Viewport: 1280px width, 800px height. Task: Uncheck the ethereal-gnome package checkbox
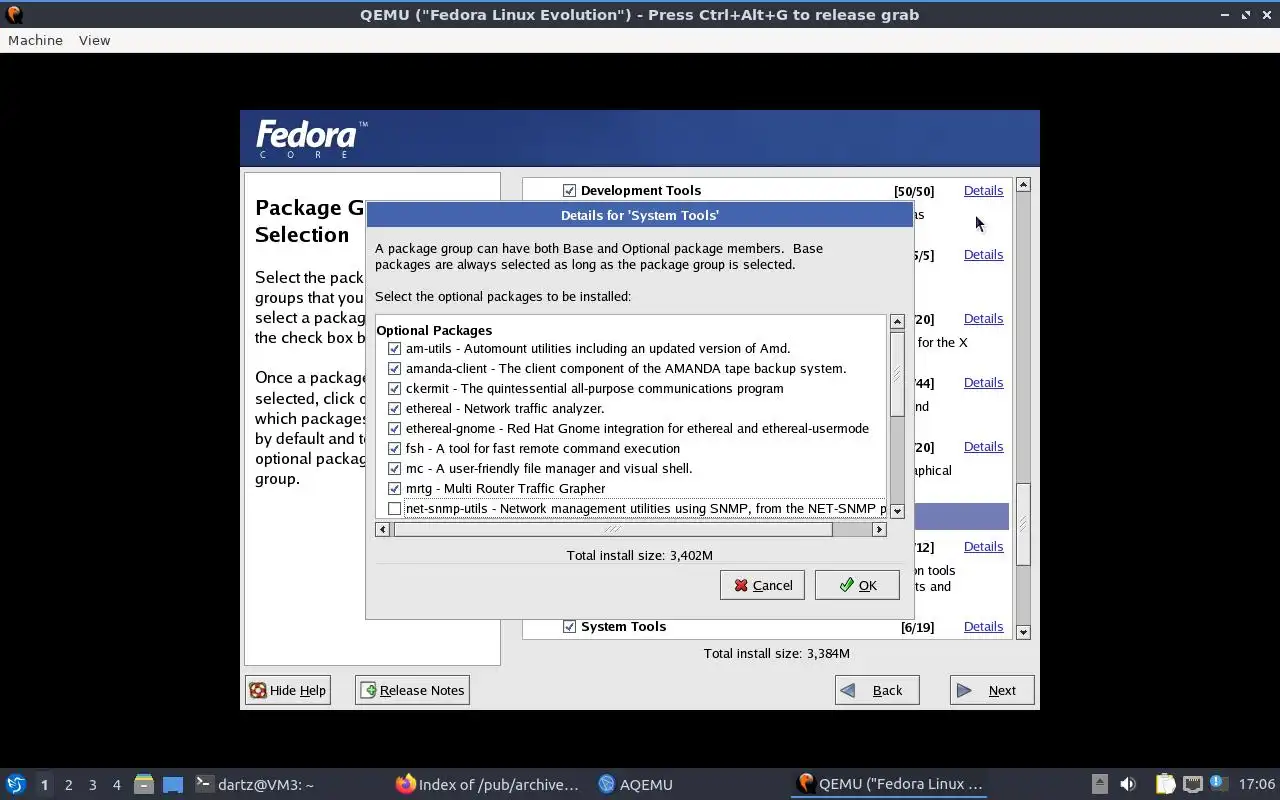point(395,429)
